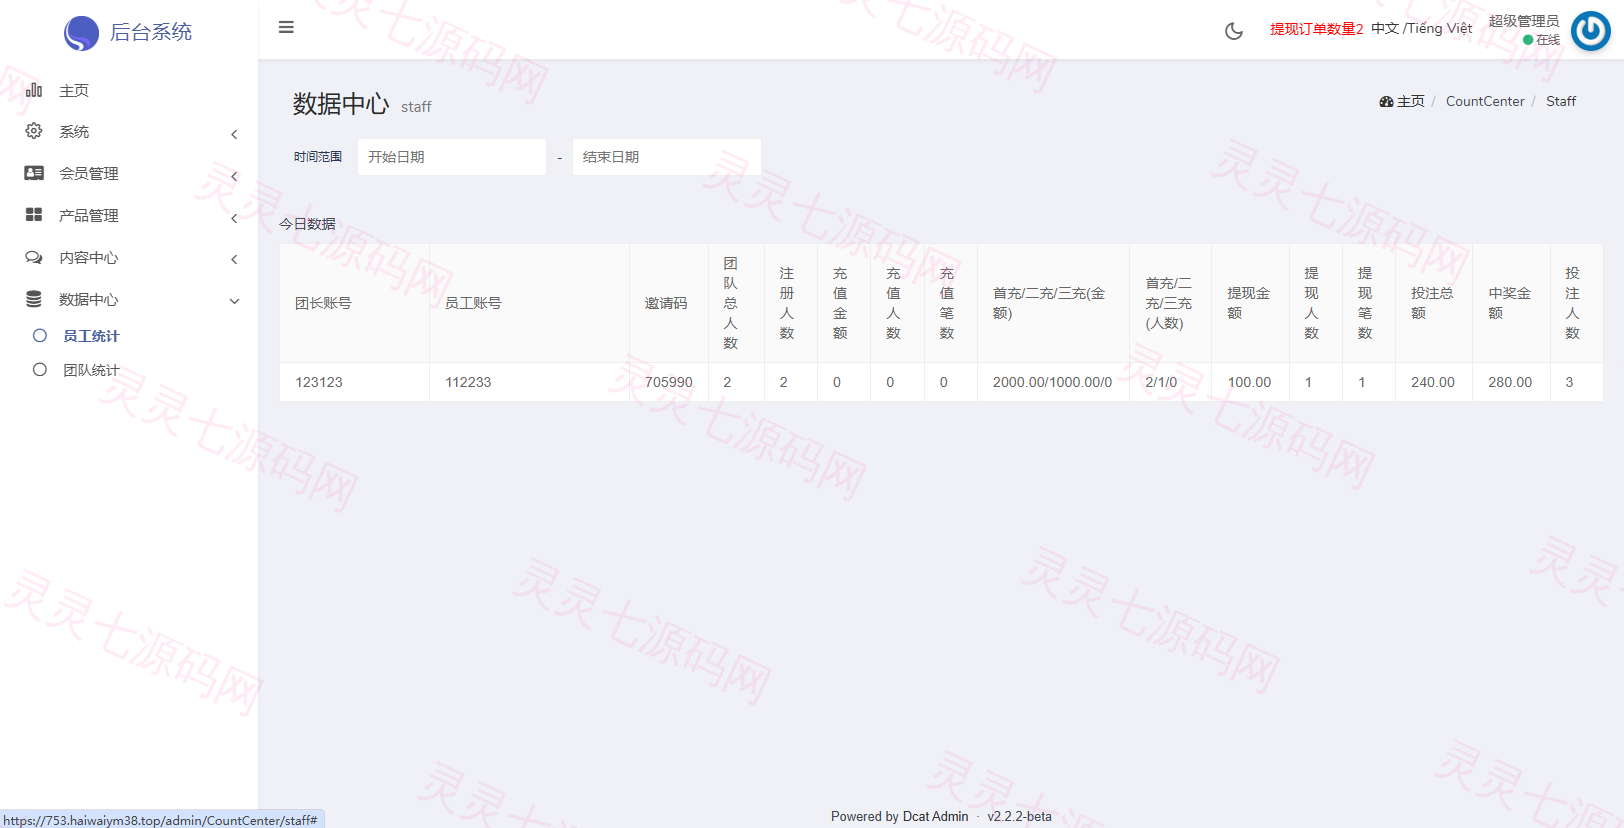Click the 会员管理 ID card icon
Image resolution: width=1624 pixels, height=828 pixels.
(34, 173)
